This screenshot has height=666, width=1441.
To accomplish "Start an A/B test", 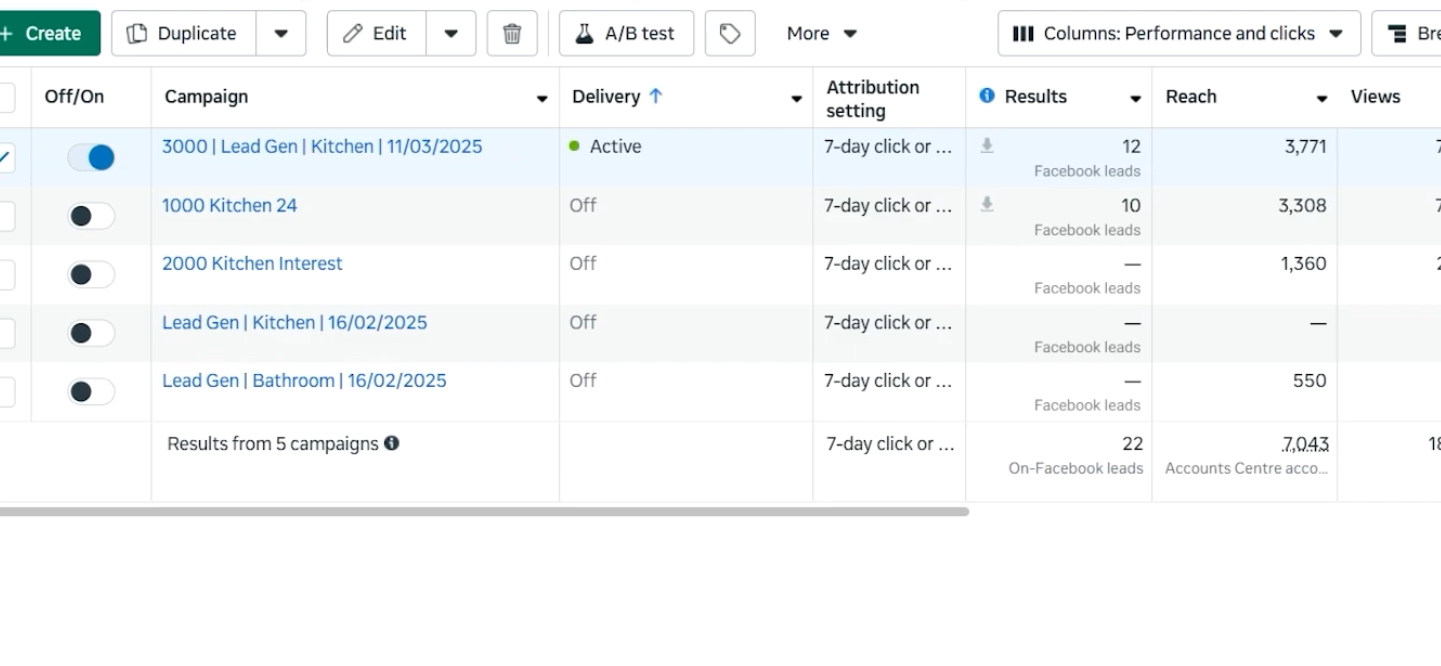I will (626, 33).
